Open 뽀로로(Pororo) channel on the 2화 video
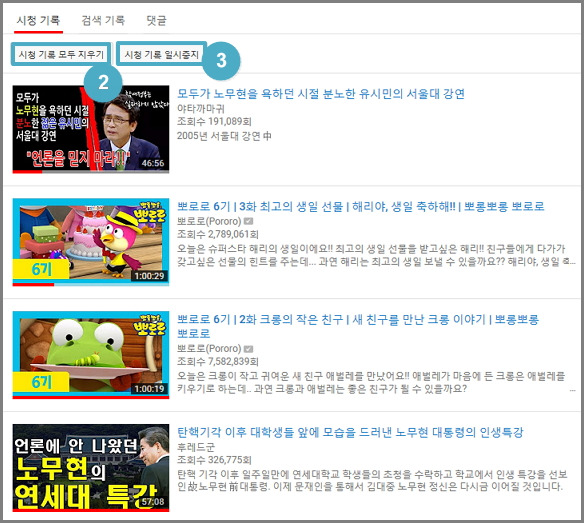This screenshot has height=523, width=584. click(x=209, y=349)
